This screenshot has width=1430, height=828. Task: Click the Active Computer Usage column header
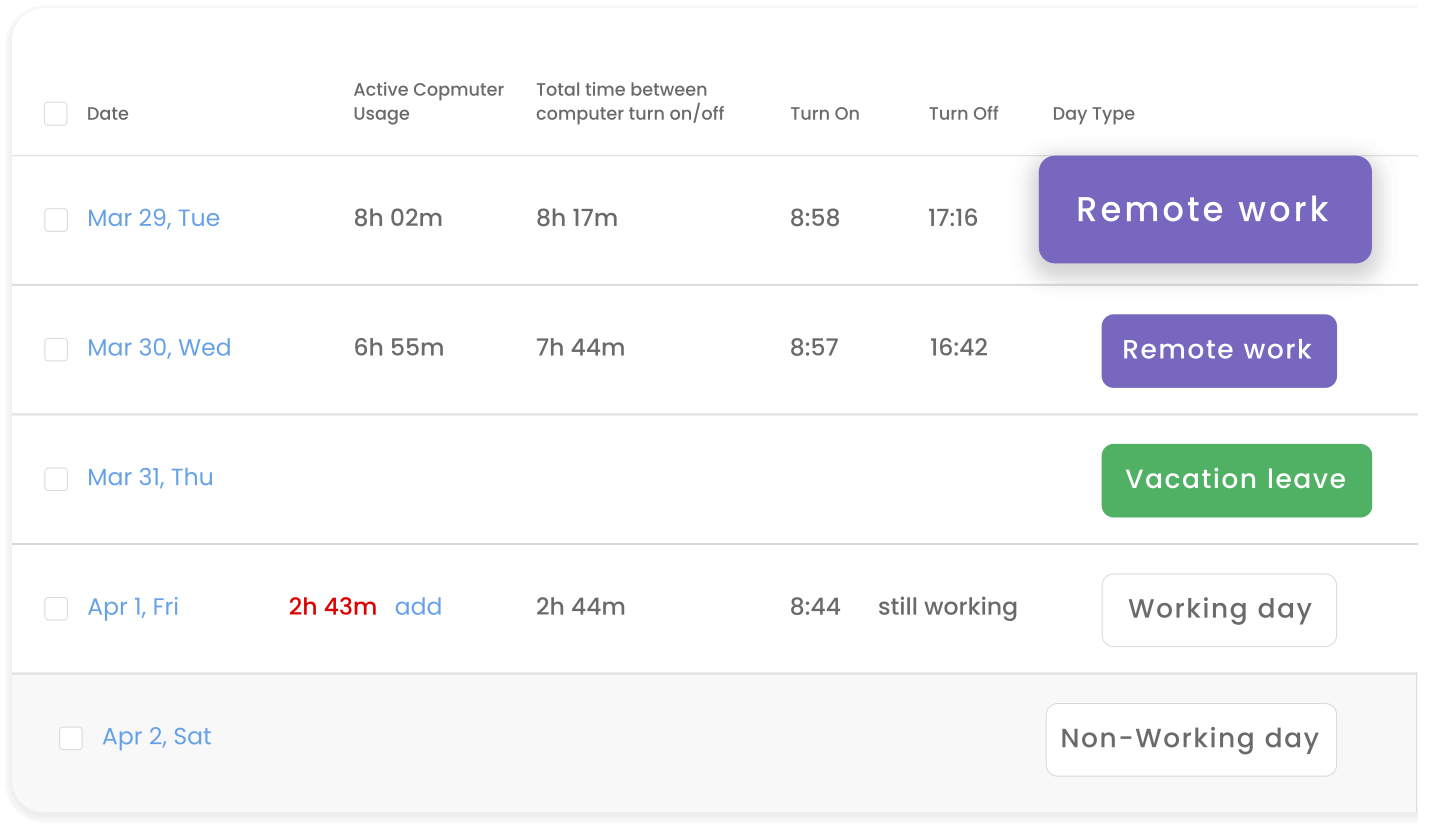tap(428, 102)
